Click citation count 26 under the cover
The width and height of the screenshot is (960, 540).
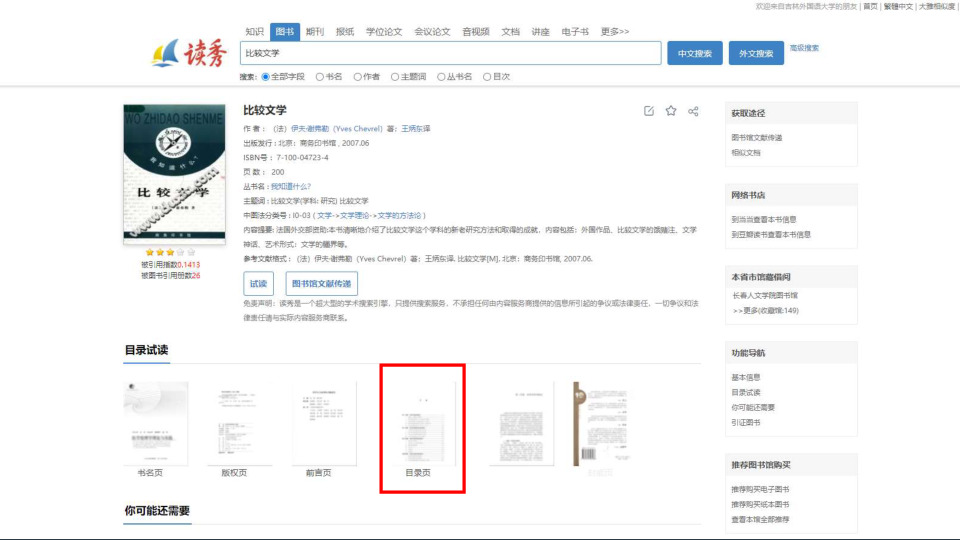pos(196,276)
